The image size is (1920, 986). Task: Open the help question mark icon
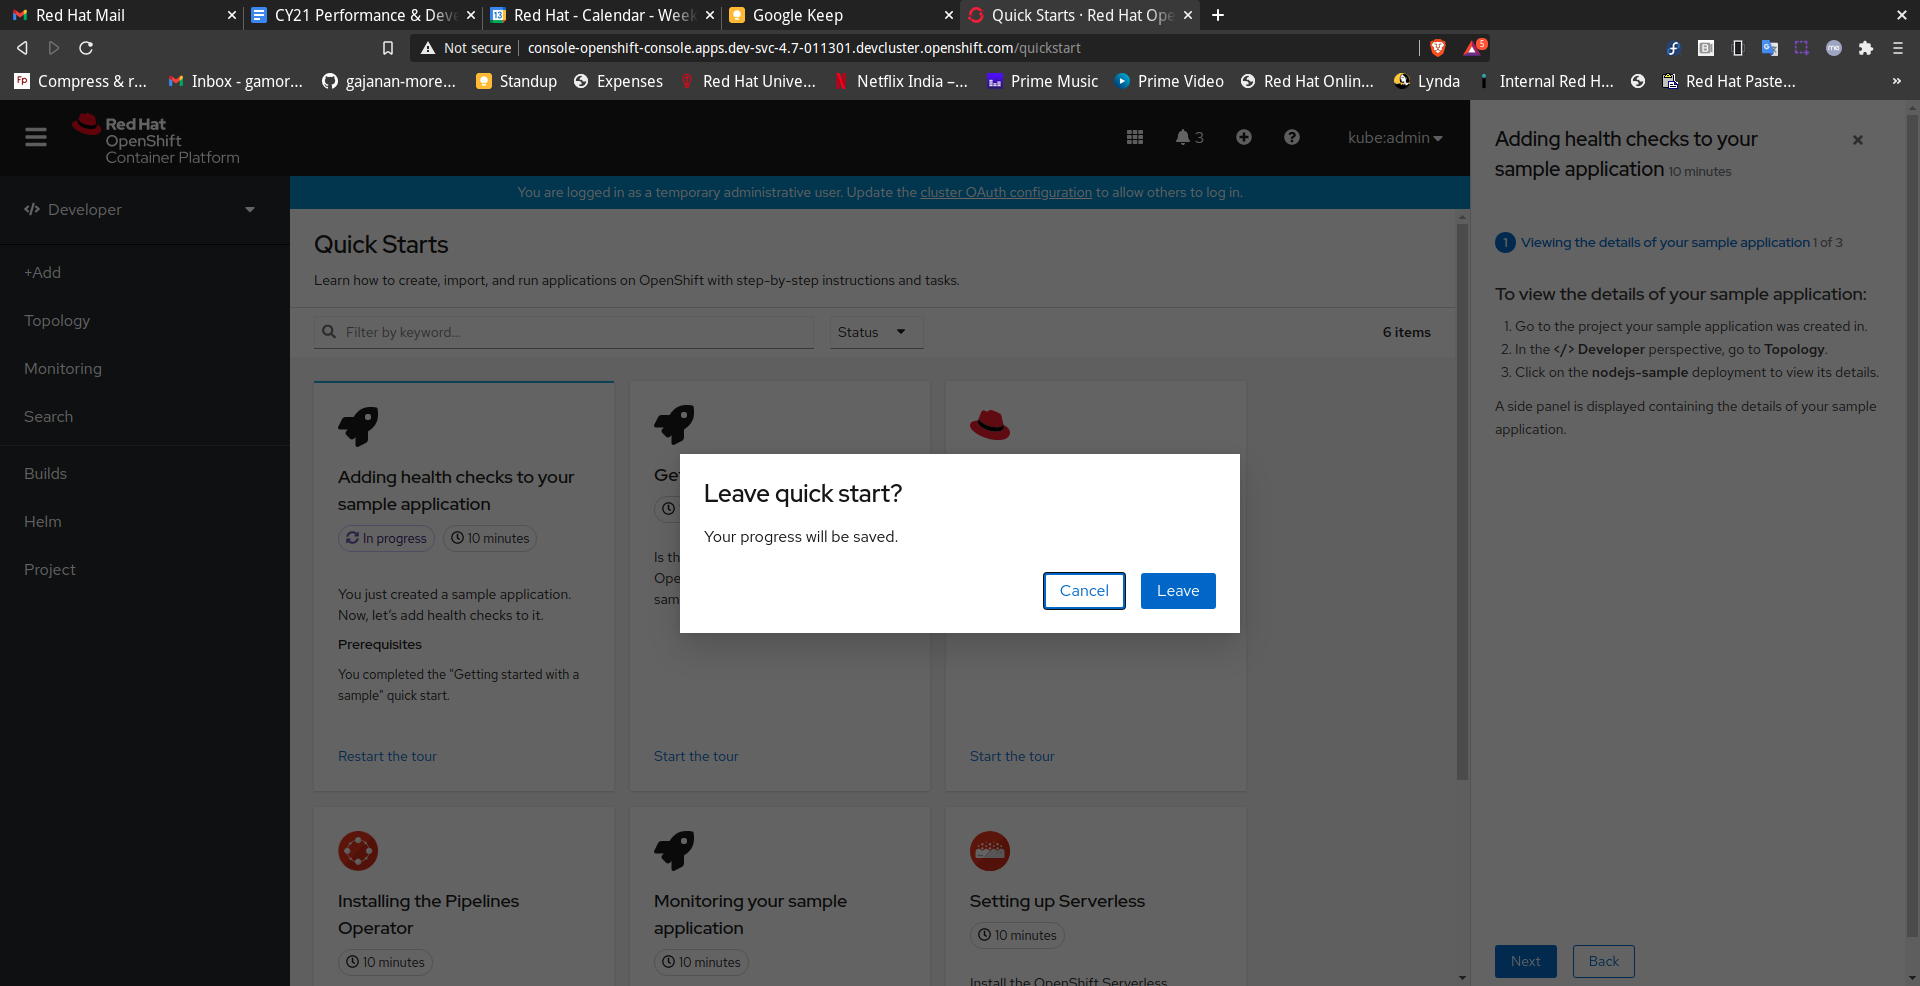click(1292, 137)
